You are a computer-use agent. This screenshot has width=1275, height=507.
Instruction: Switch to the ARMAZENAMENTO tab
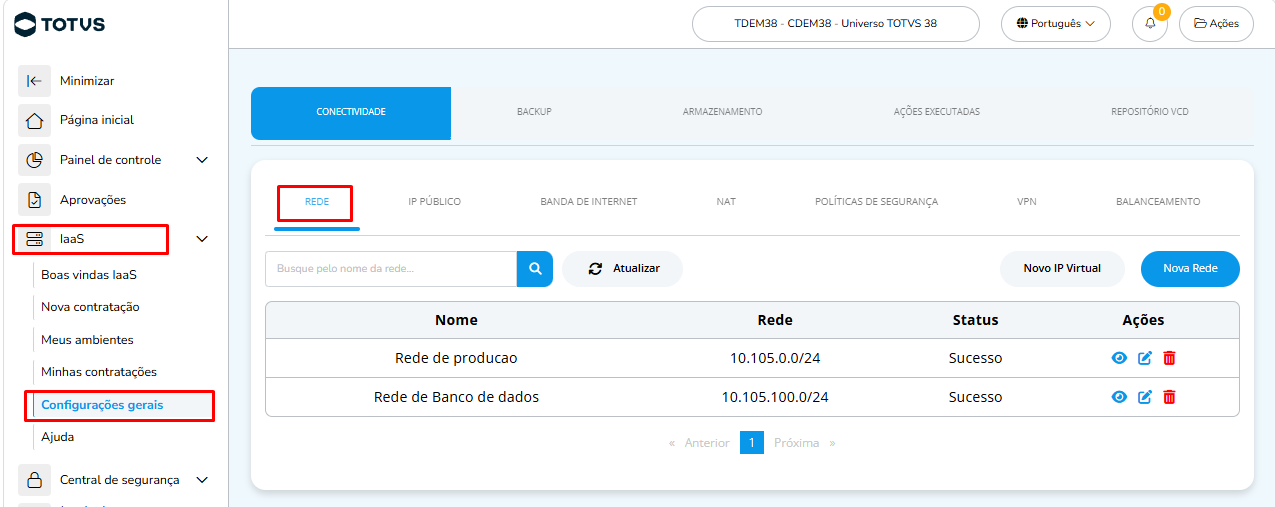coord(723,113)
